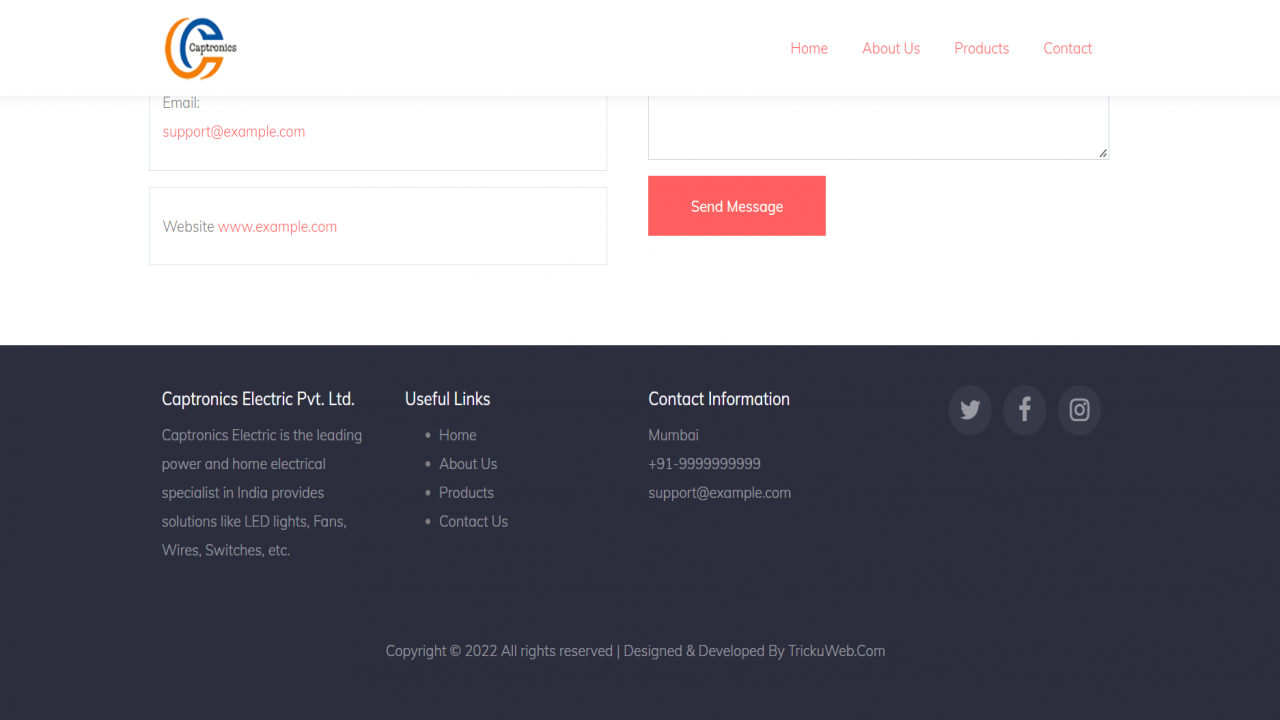Select Products under Useful Links
Image resolution: width=1280 pixels, height=720 pixels.
(466, 493)
